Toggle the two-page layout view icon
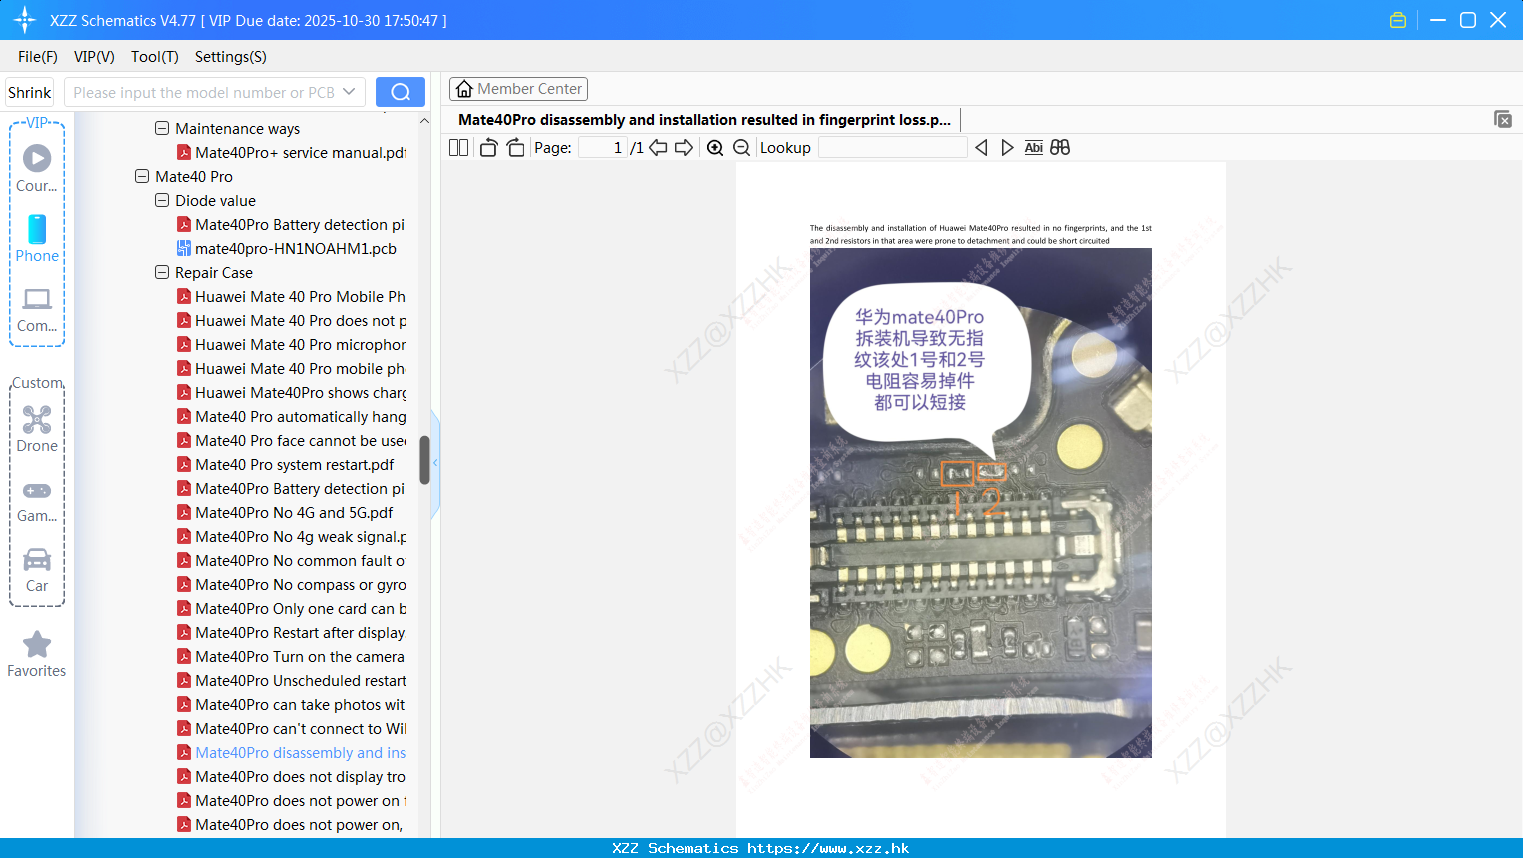The height and width of the screenshot is (858, 1523). click(458, 147)
